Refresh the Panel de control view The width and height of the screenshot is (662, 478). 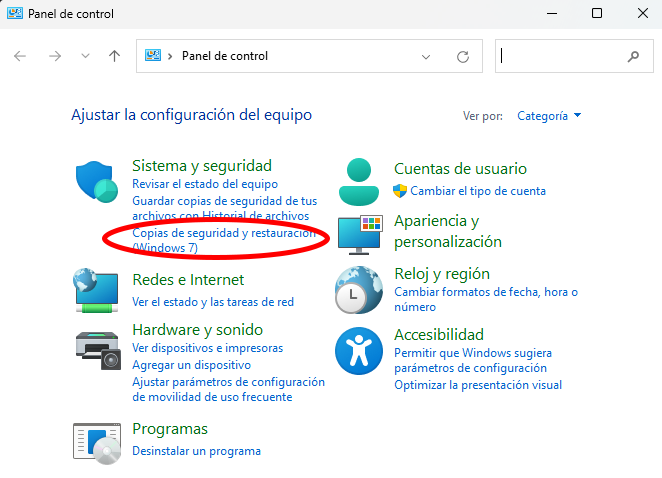tap(463, 57)
